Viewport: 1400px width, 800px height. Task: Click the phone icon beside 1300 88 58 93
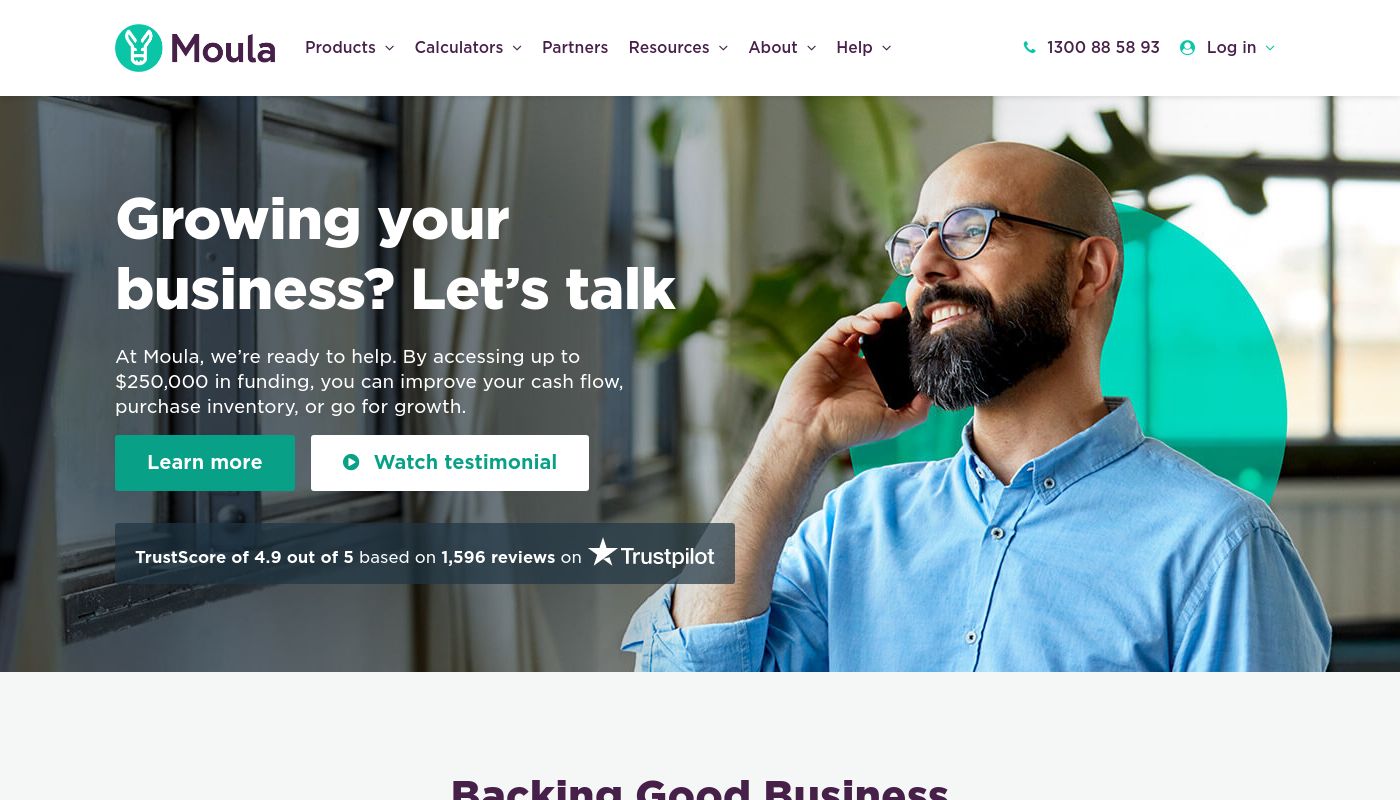pyautogui.click(x=1029, y=48)
